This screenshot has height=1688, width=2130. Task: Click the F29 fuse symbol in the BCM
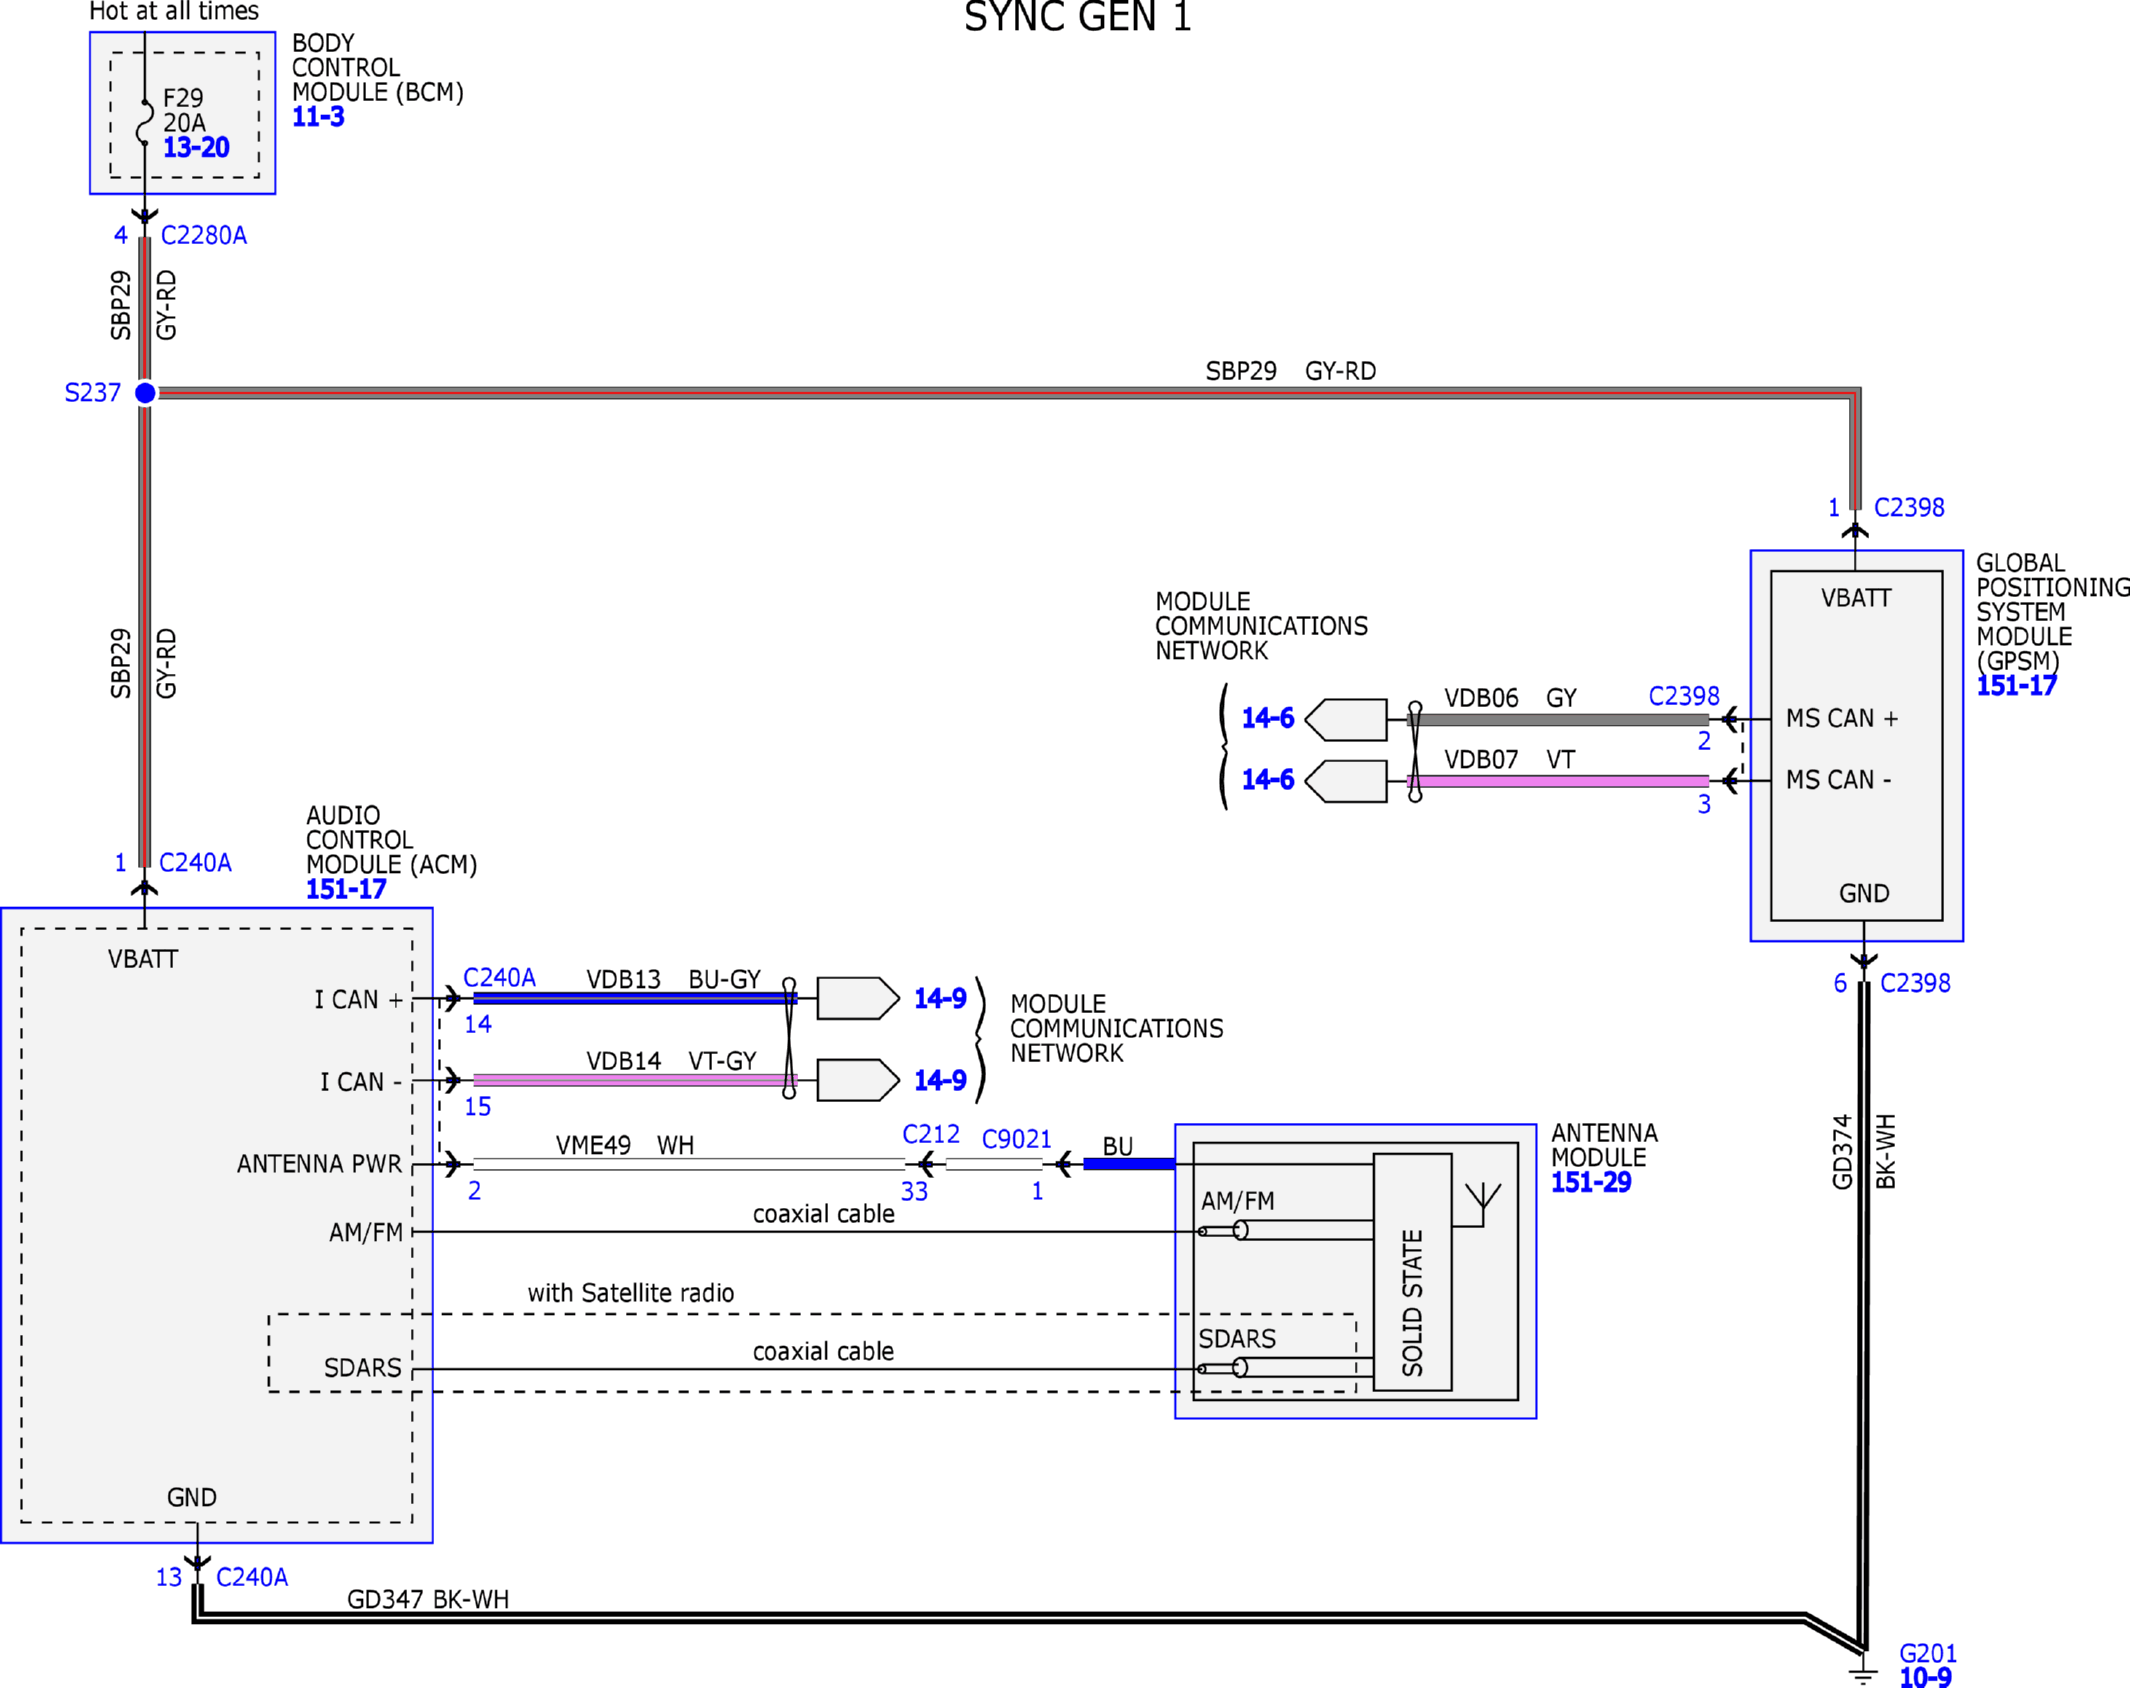click(145, 123)
